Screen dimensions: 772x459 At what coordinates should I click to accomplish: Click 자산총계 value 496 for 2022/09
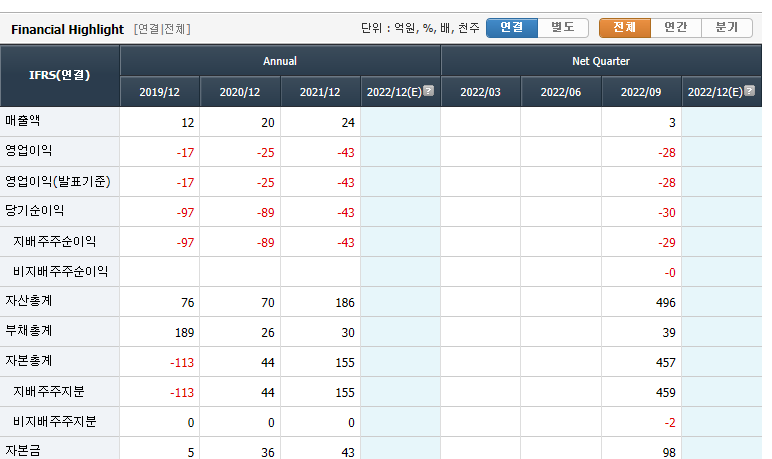click(666, 303)
